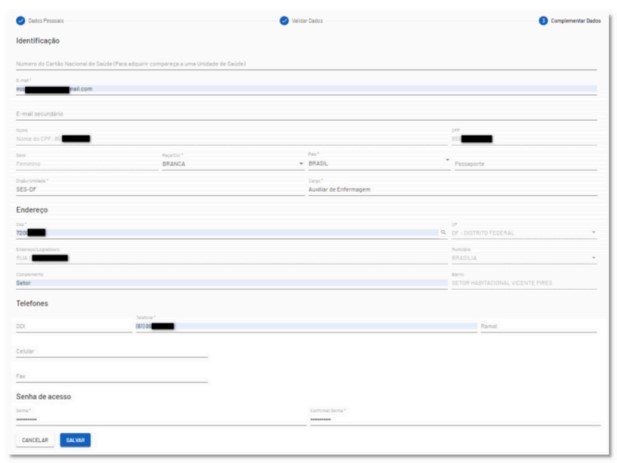Click the Validar Dados step checkmark icon
This screenshot has width=617, height=463.
click(284, 21)
